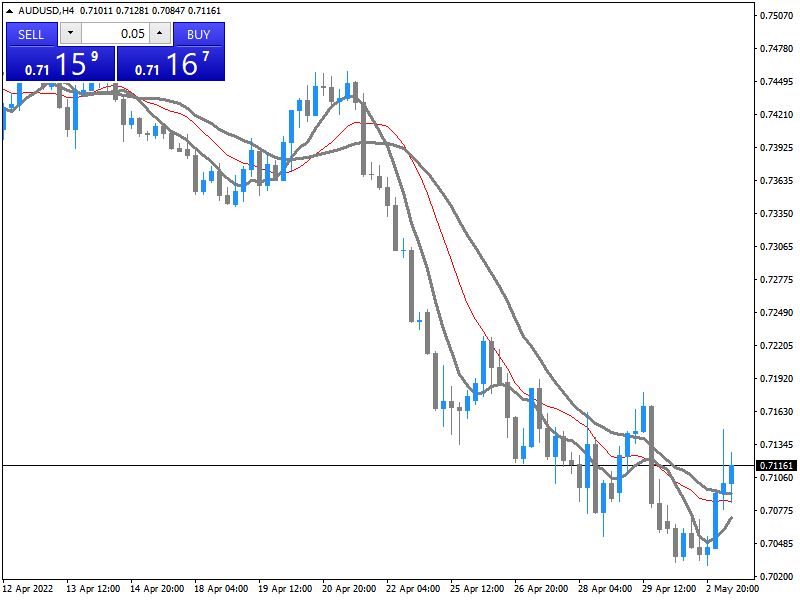Click the latest blue candle on chart
Image resolution: width=800 pixels, height=600 pixels.
coord(731,475)
